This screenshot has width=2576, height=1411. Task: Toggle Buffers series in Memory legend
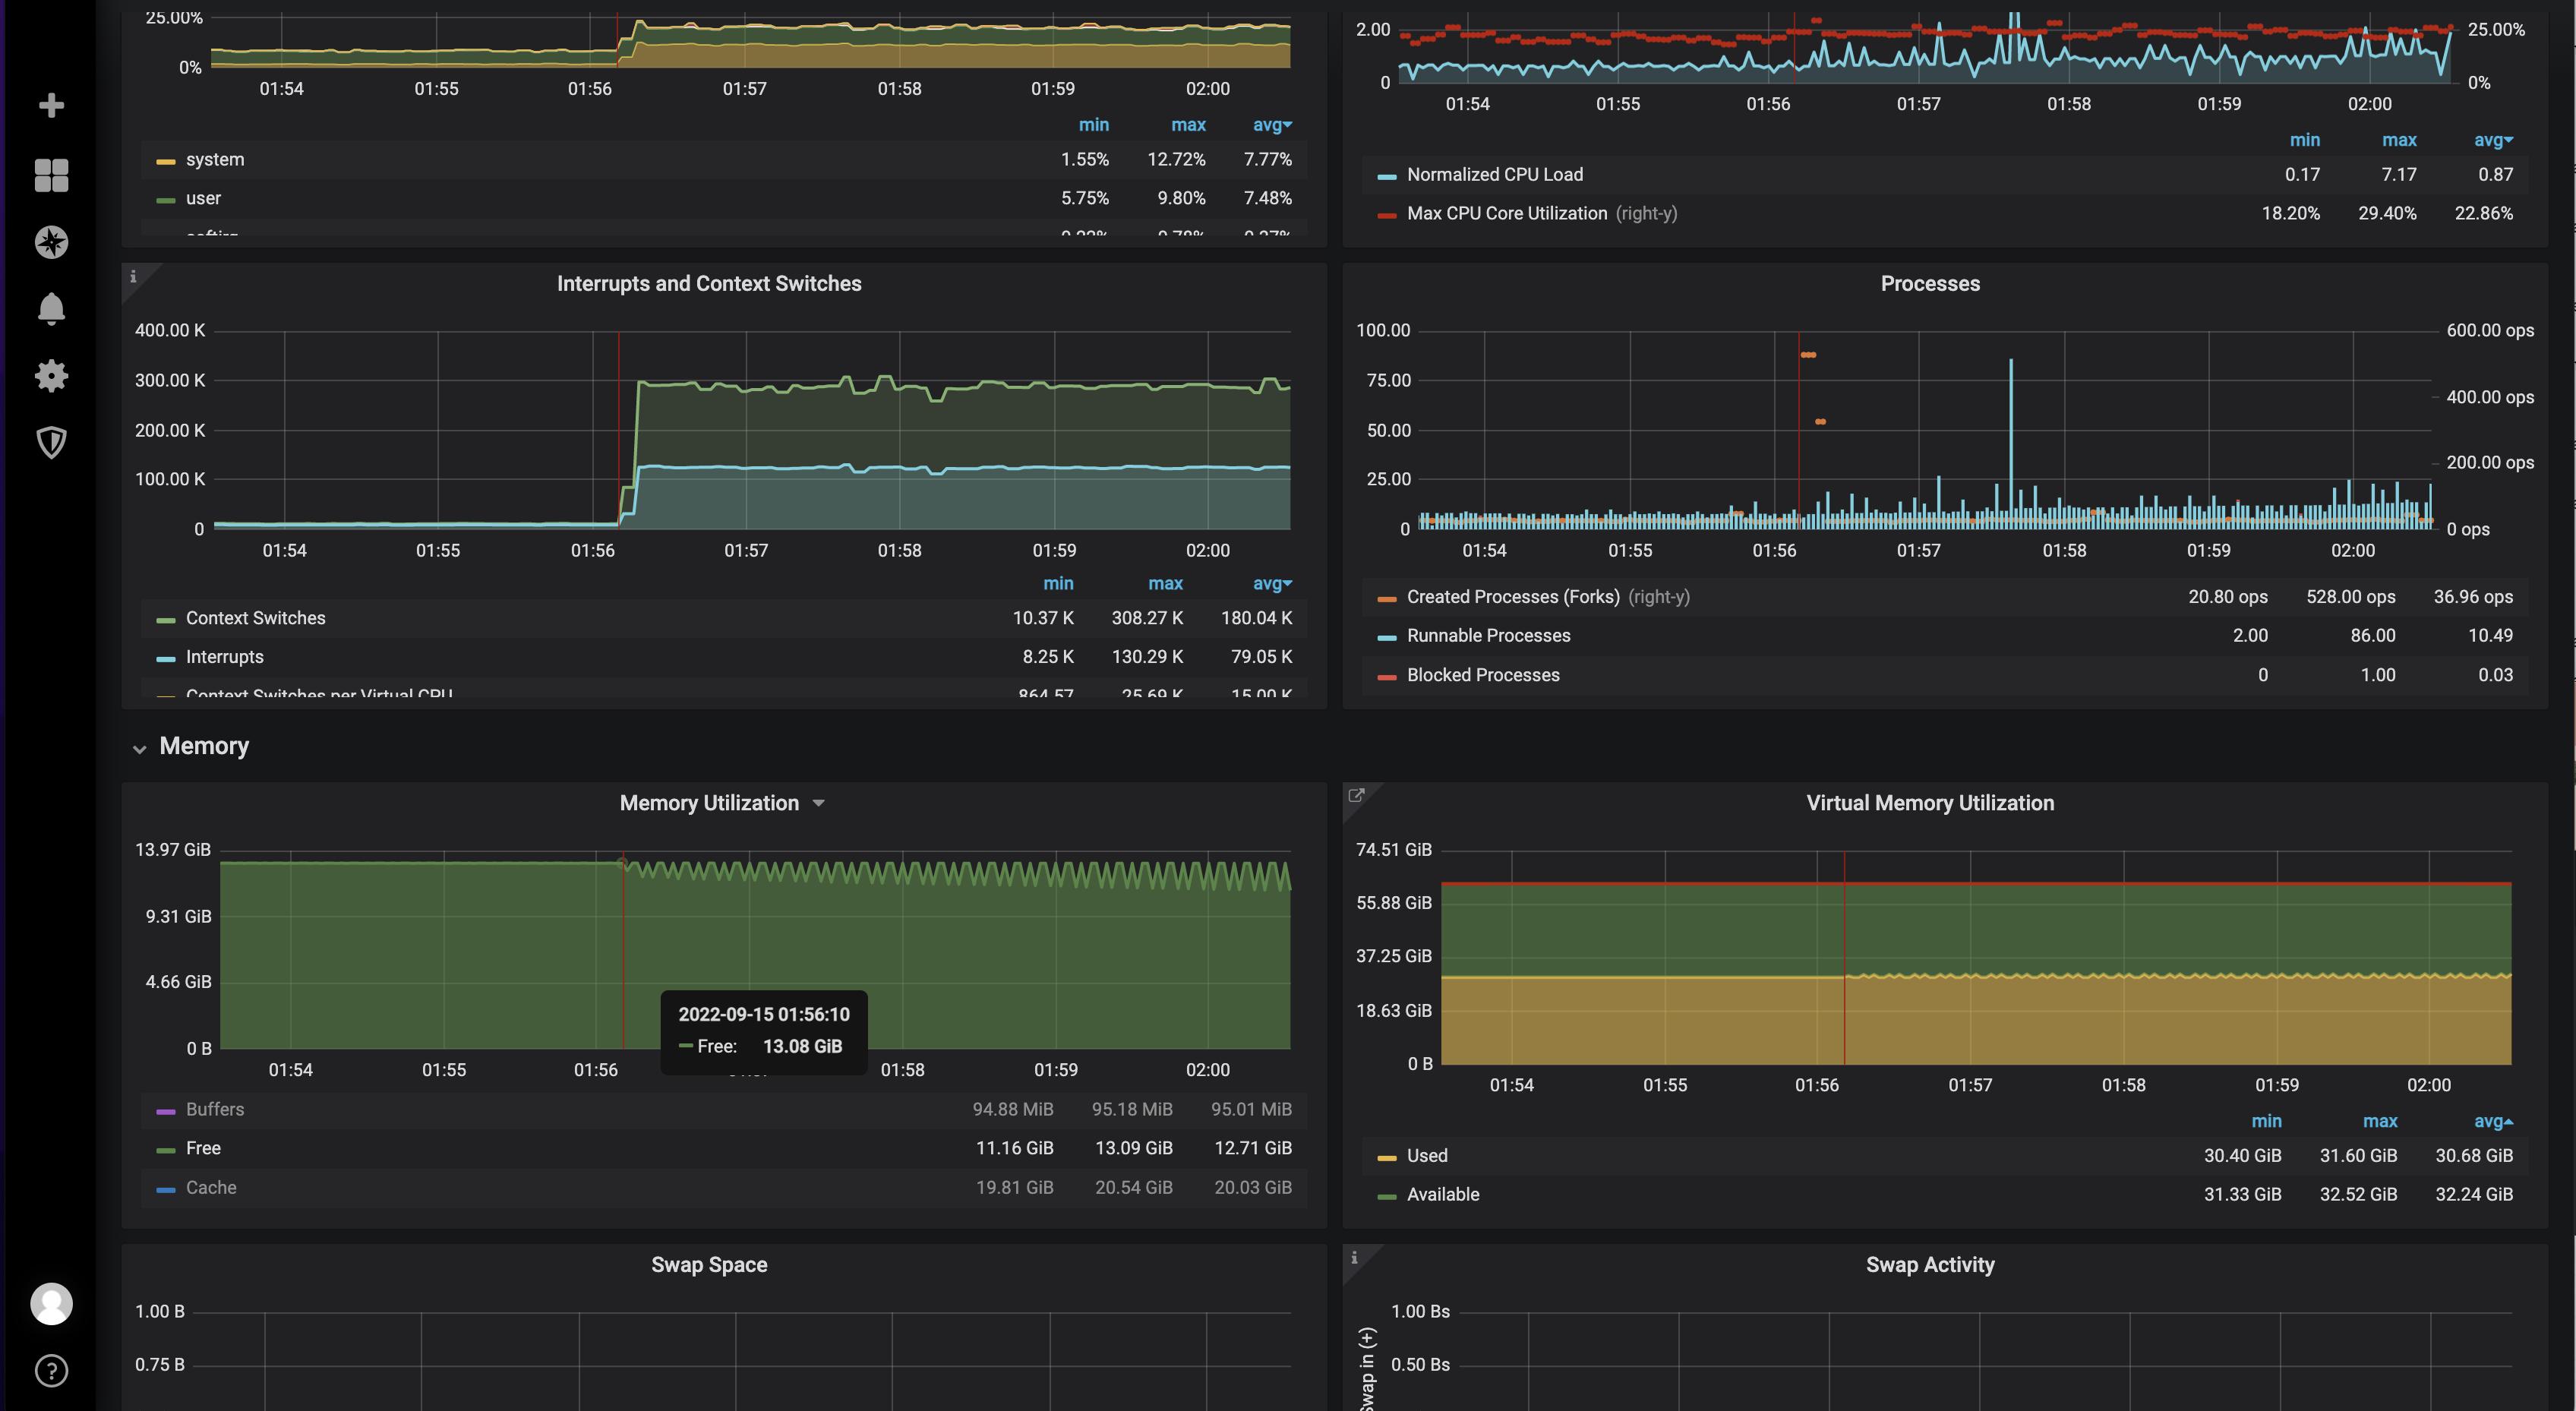pos(214,1109)
